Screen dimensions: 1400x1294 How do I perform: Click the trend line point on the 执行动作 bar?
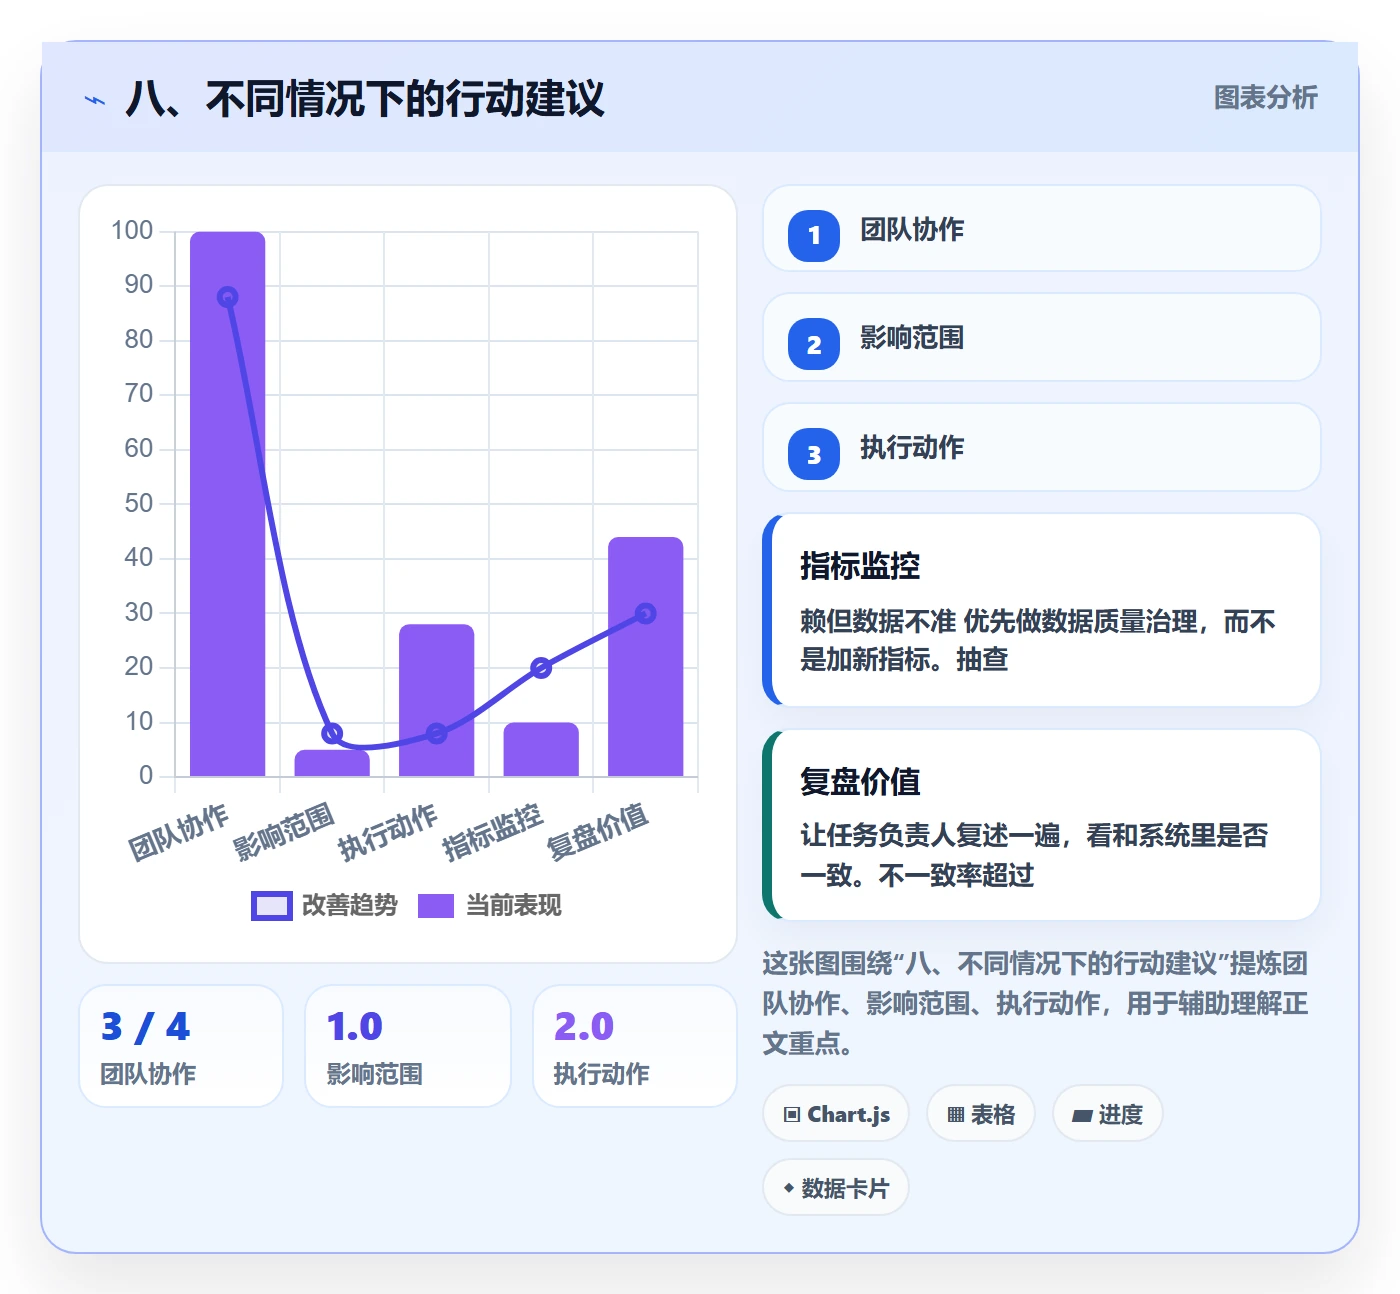437,733
